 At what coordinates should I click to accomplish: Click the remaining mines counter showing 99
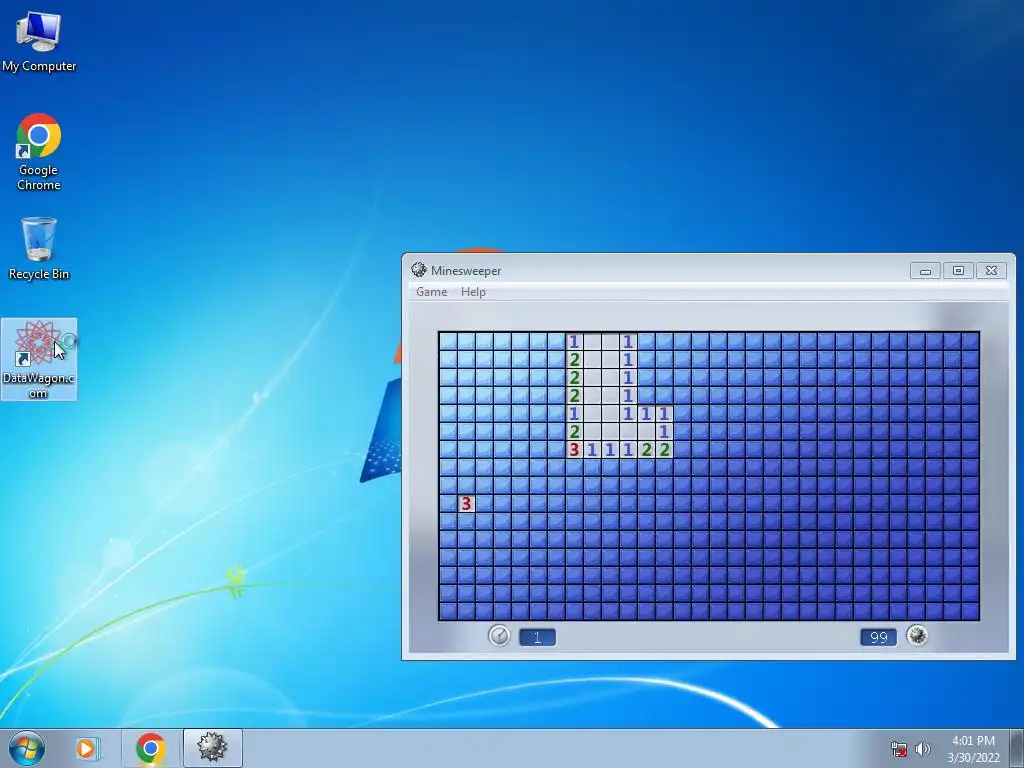(x=878, y=637)
